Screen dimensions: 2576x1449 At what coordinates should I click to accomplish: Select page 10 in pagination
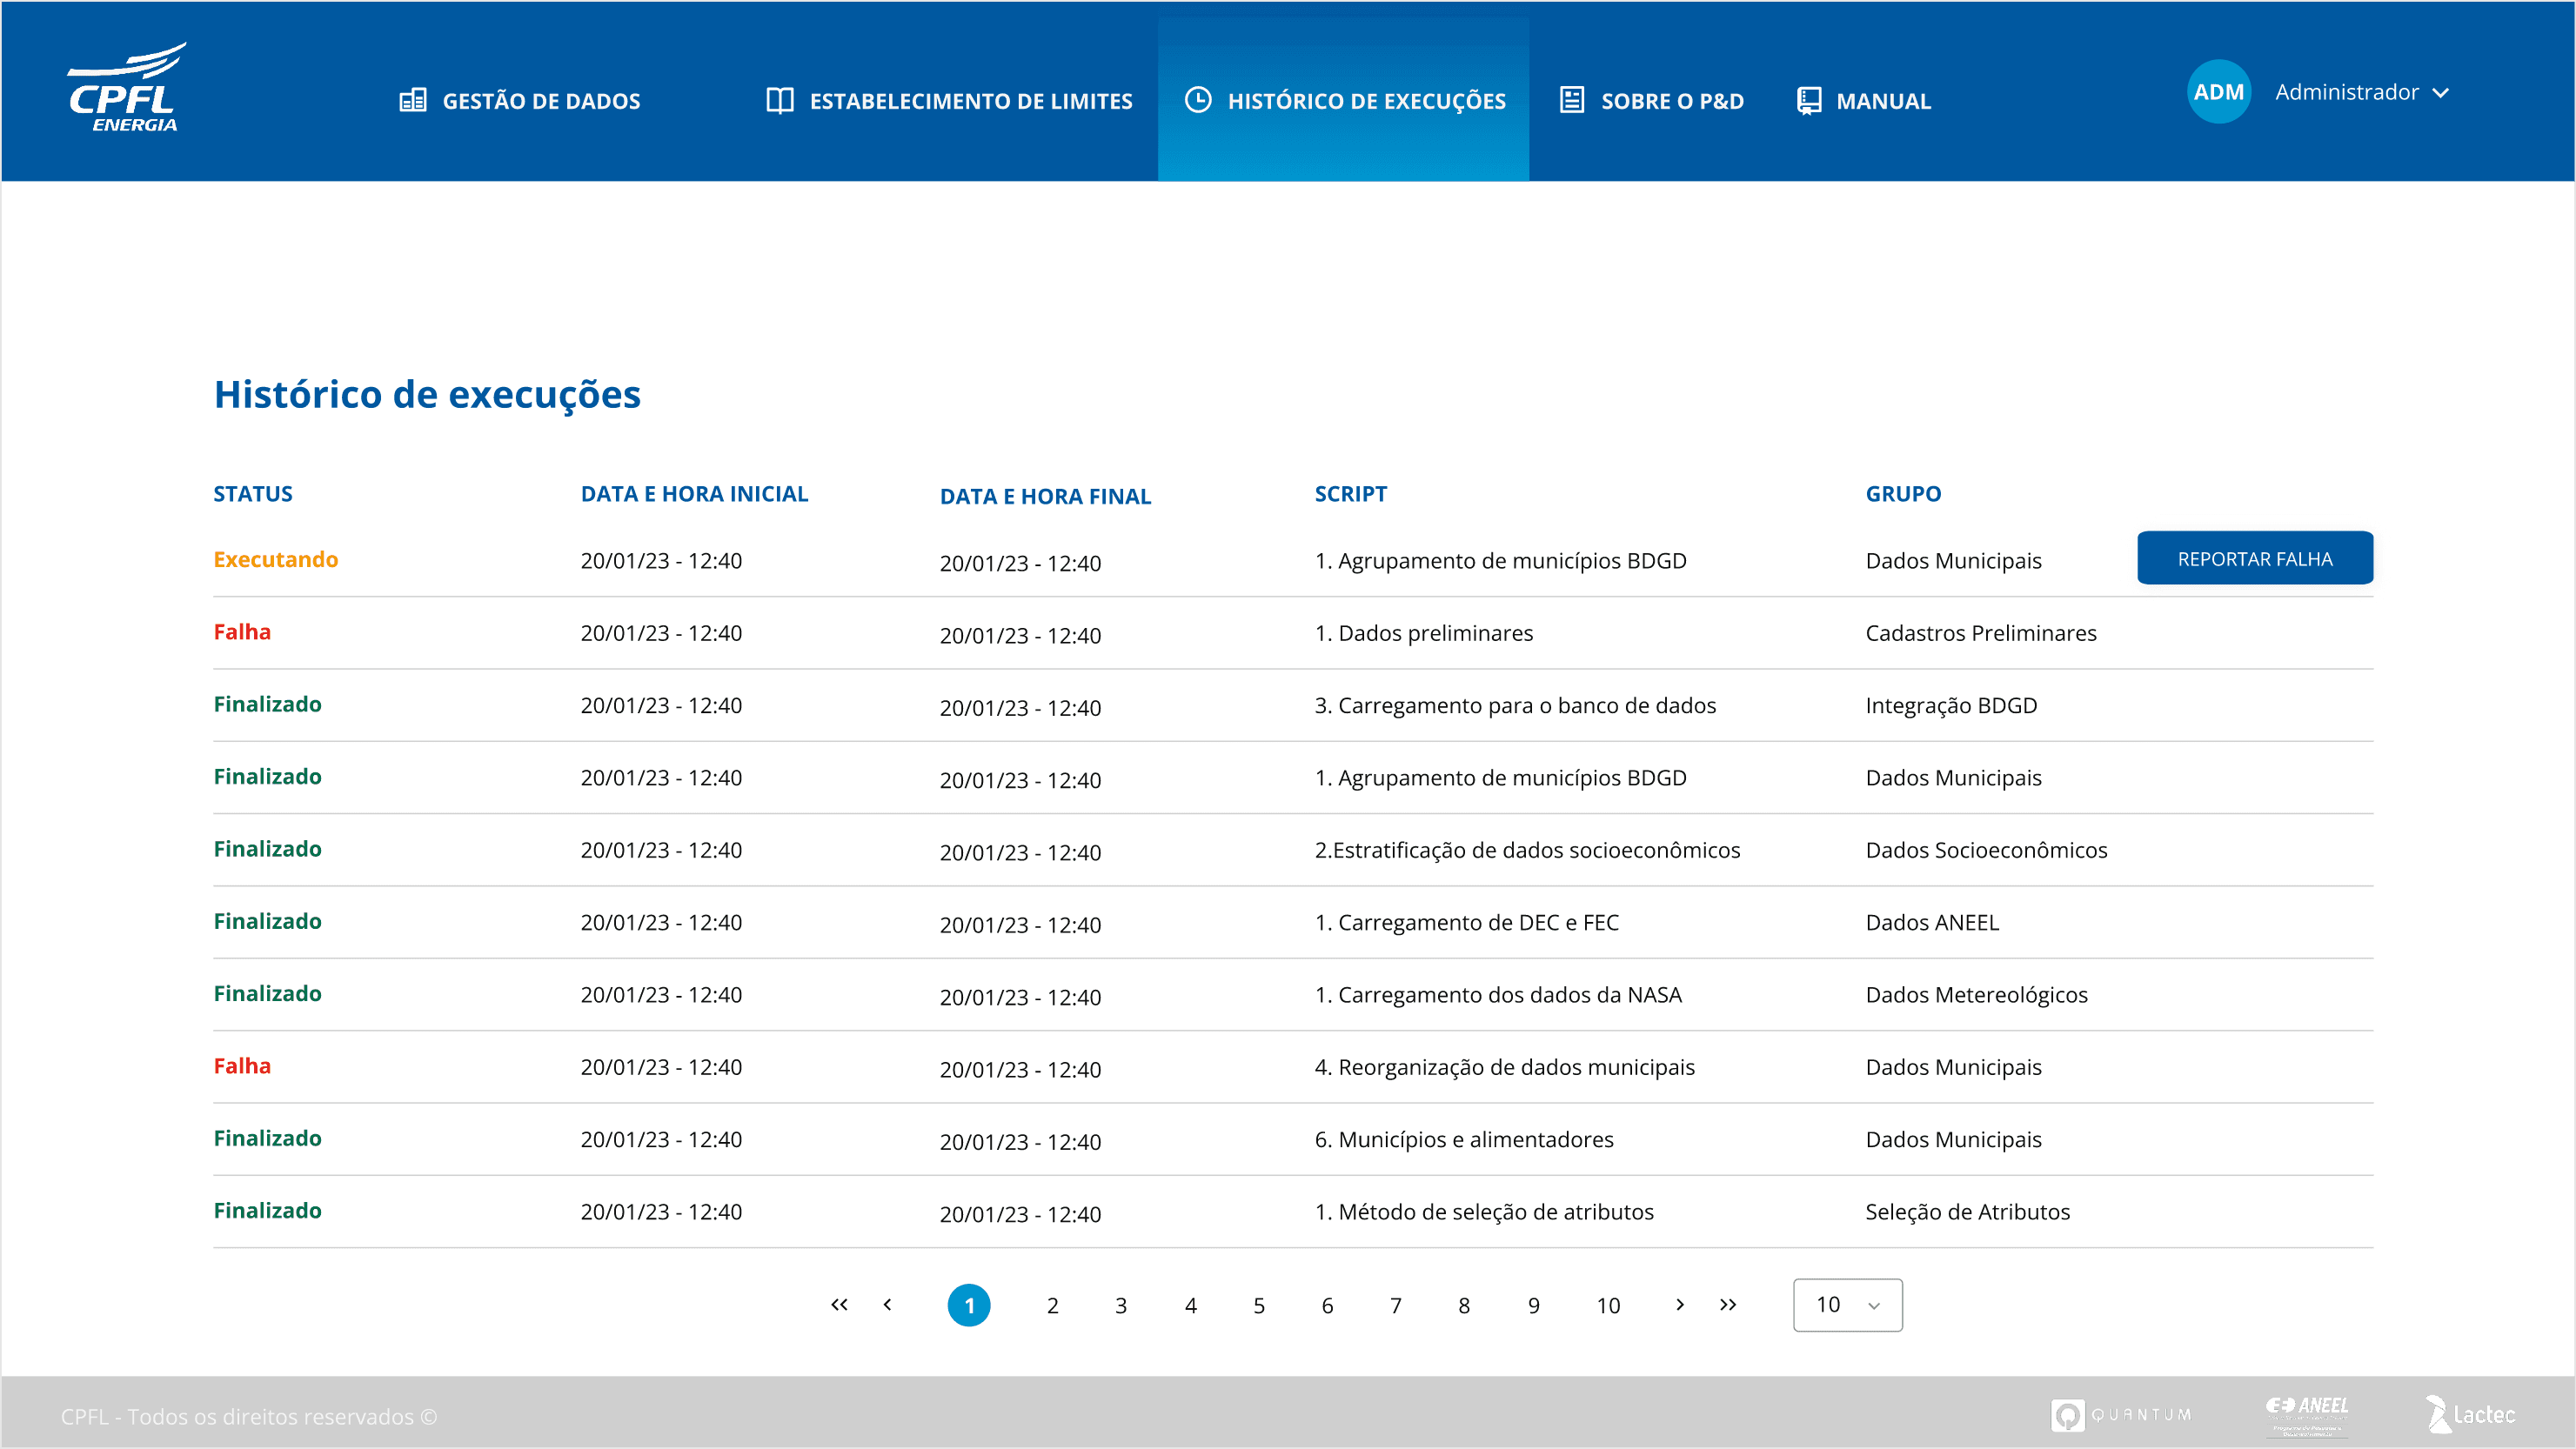1608,1305
